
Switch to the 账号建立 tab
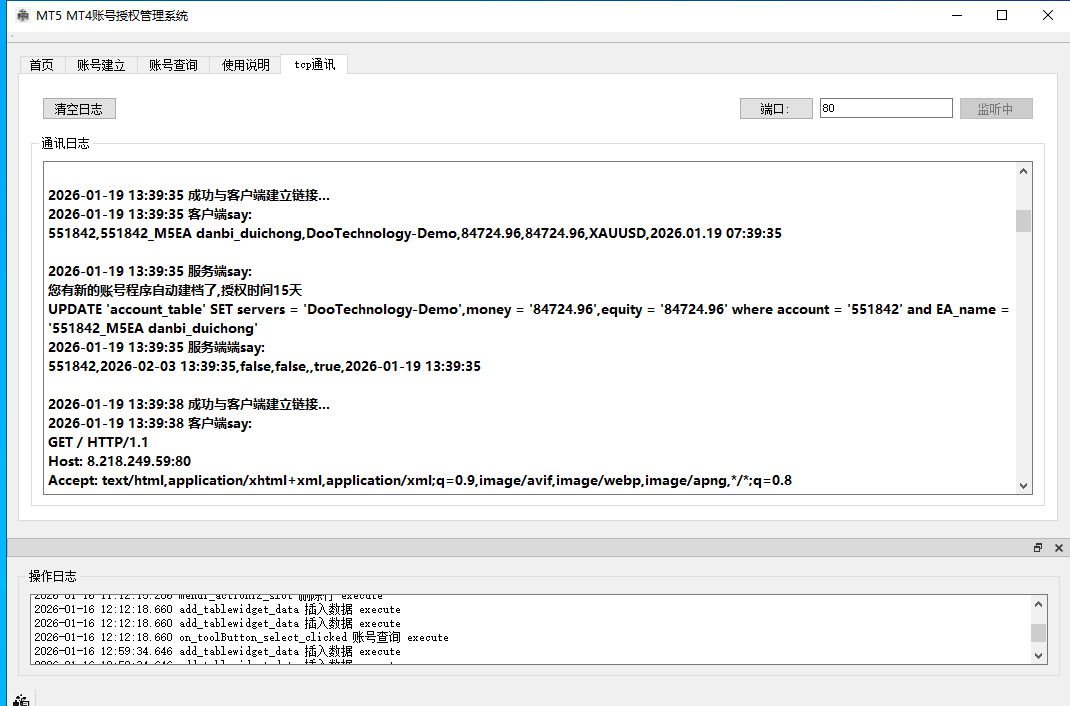101,65
